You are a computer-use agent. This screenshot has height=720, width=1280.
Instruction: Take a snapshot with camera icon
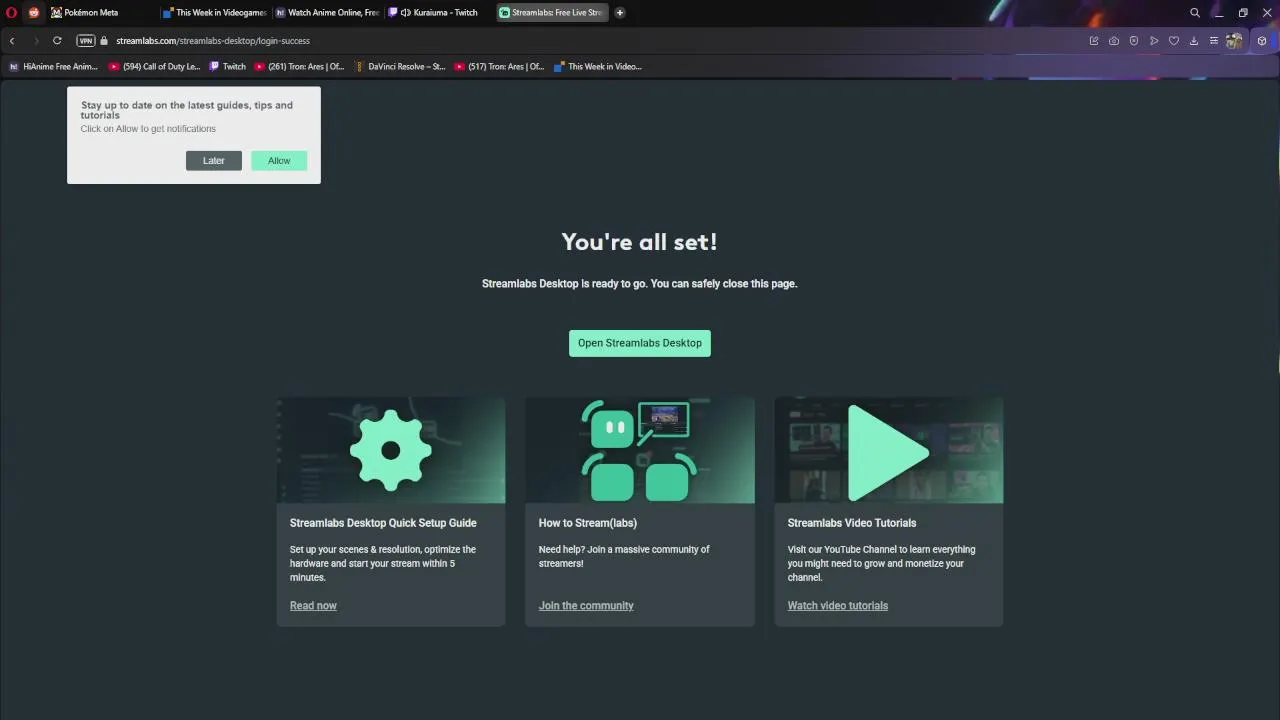[x=1114, y=41]
